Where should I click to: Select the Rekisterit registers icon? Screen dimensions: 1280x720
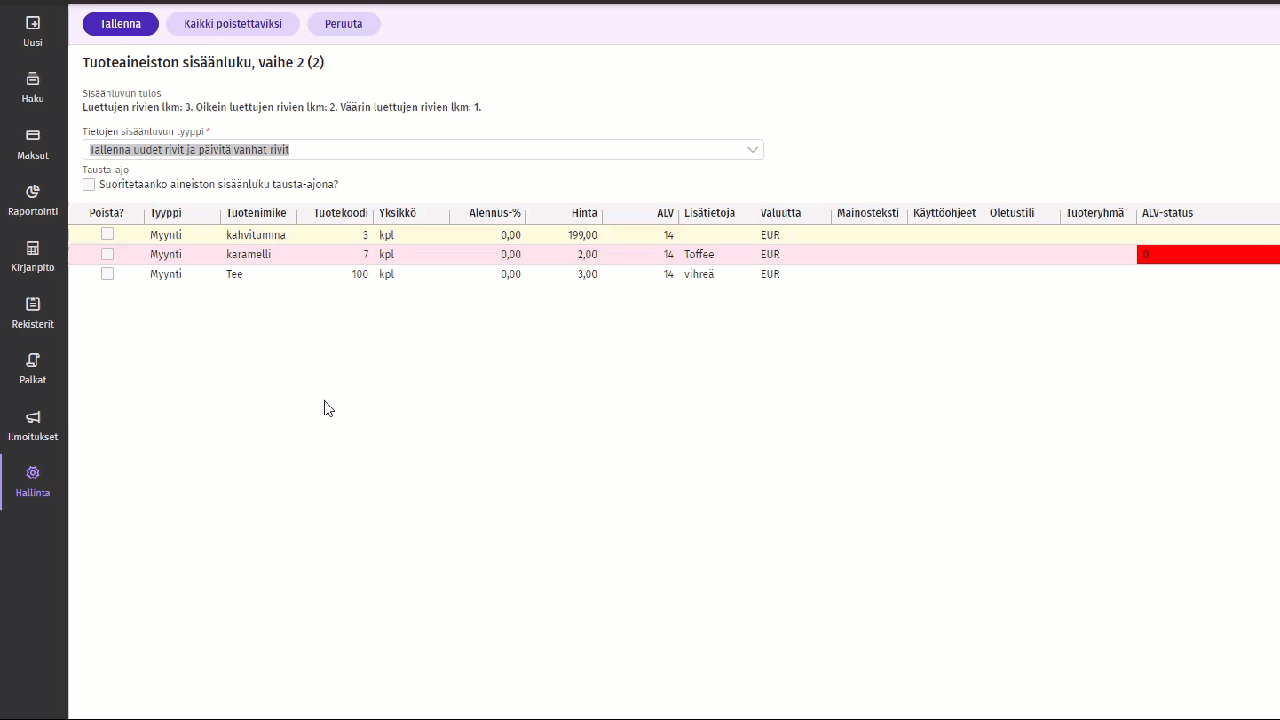pos(33,304)
